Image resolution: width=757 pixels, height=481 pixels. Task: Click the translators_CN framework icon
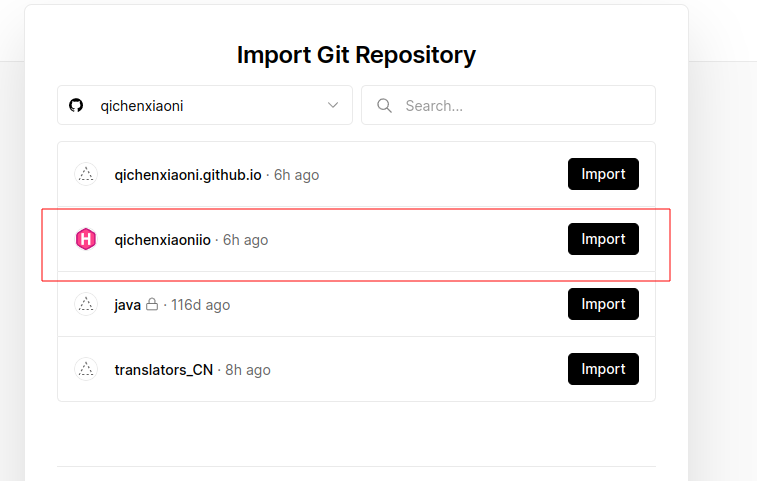click(x=86, y=370)
